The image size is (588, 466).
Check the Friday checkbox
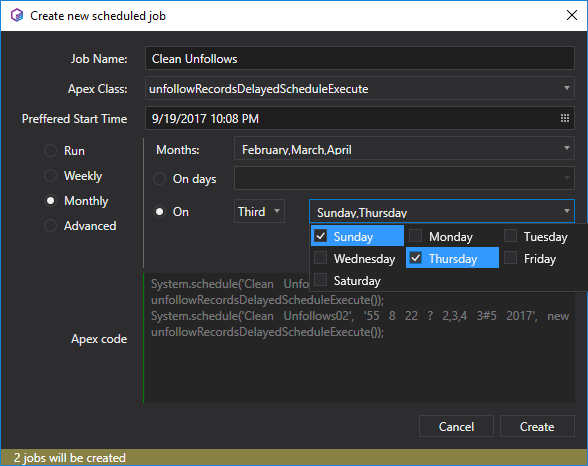point(510,258)
